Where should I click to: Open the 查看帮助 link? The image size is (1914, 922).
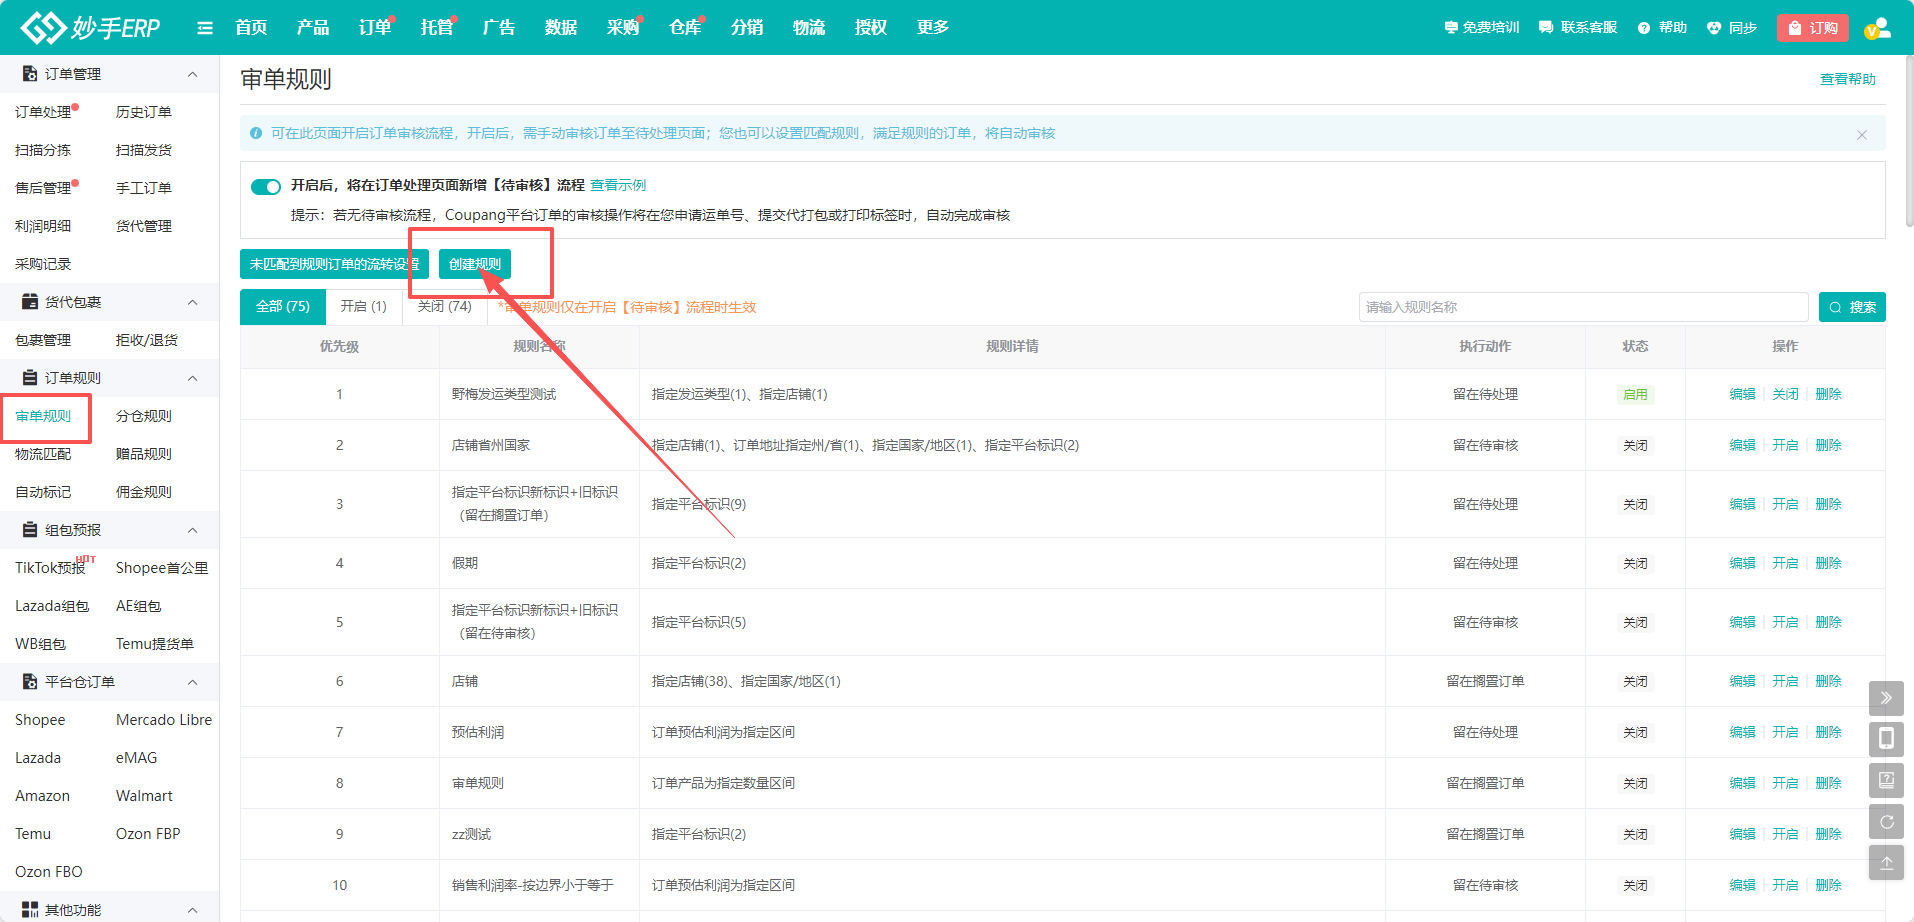pyautogui.click(x=1847, y=79)
